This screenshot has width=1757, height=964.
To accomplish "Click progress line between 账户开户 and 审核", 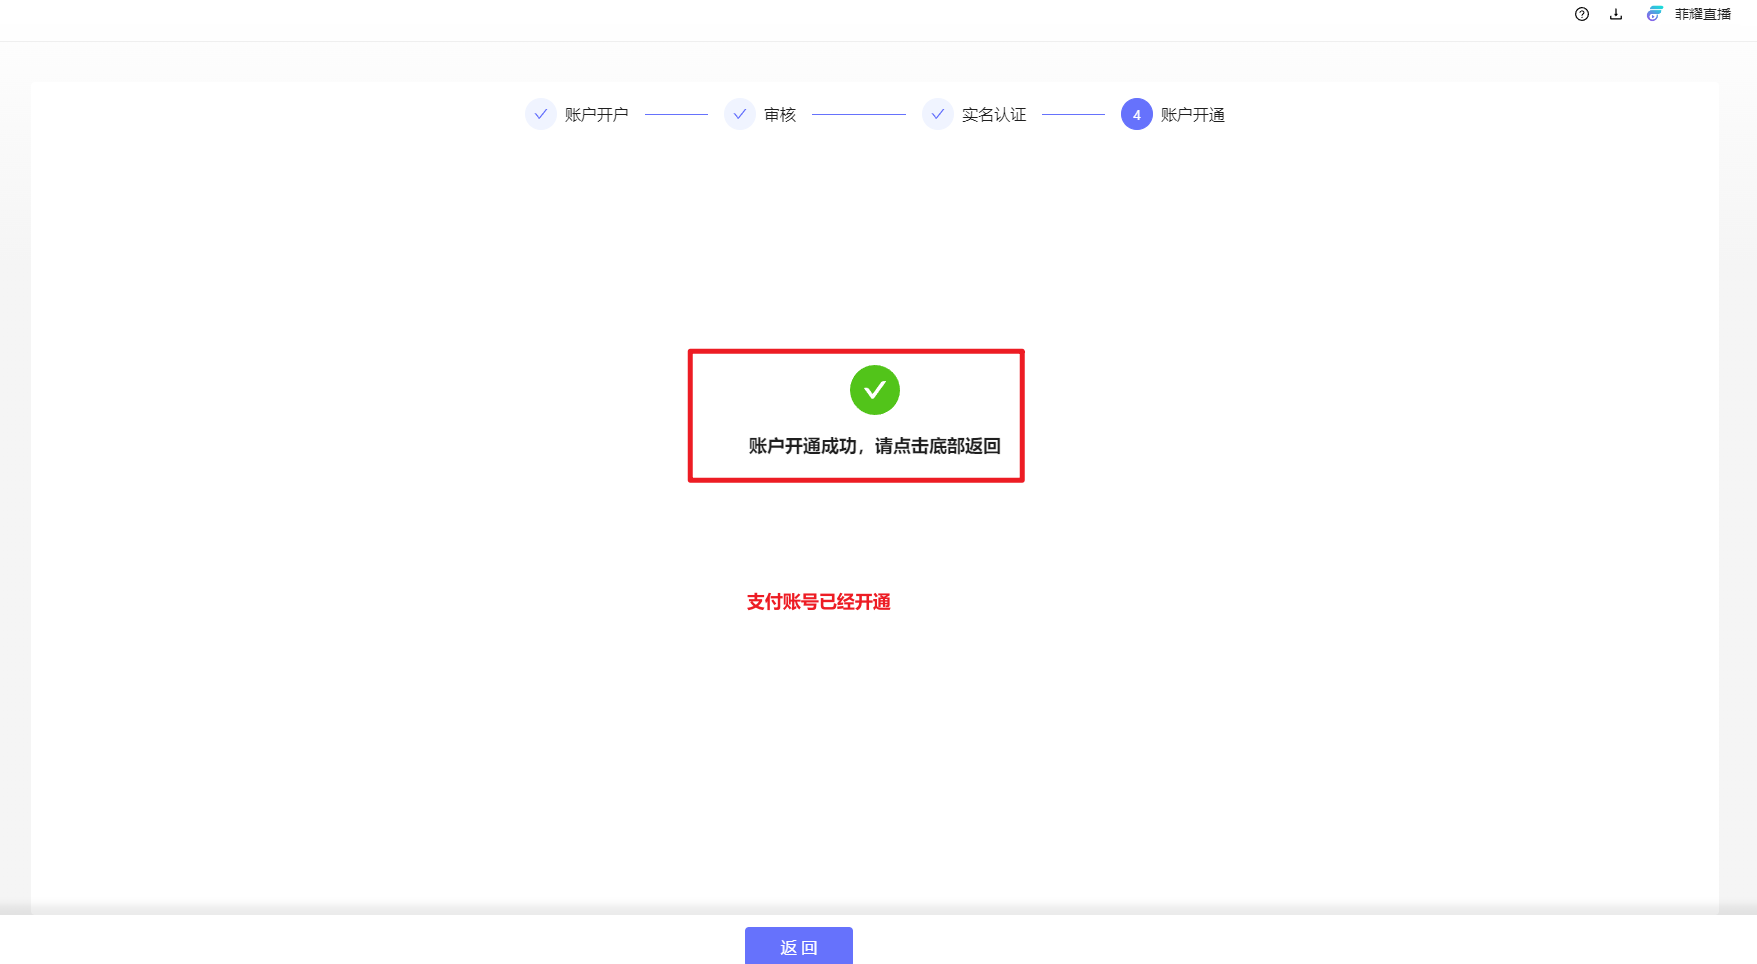I will (676, 115).
